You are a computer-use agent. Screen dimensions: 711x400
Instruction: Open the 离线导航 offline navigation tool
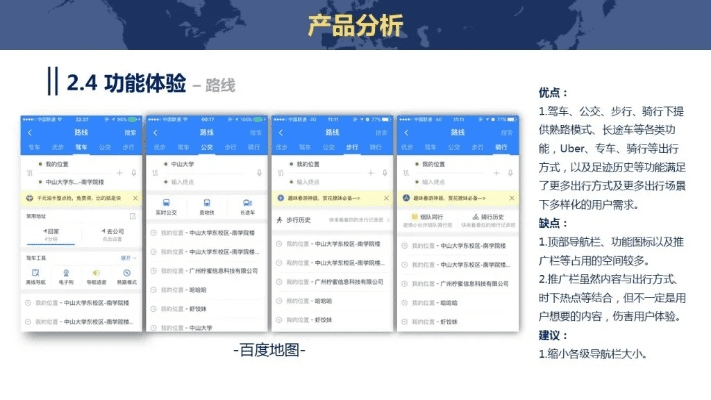[35, 277]
